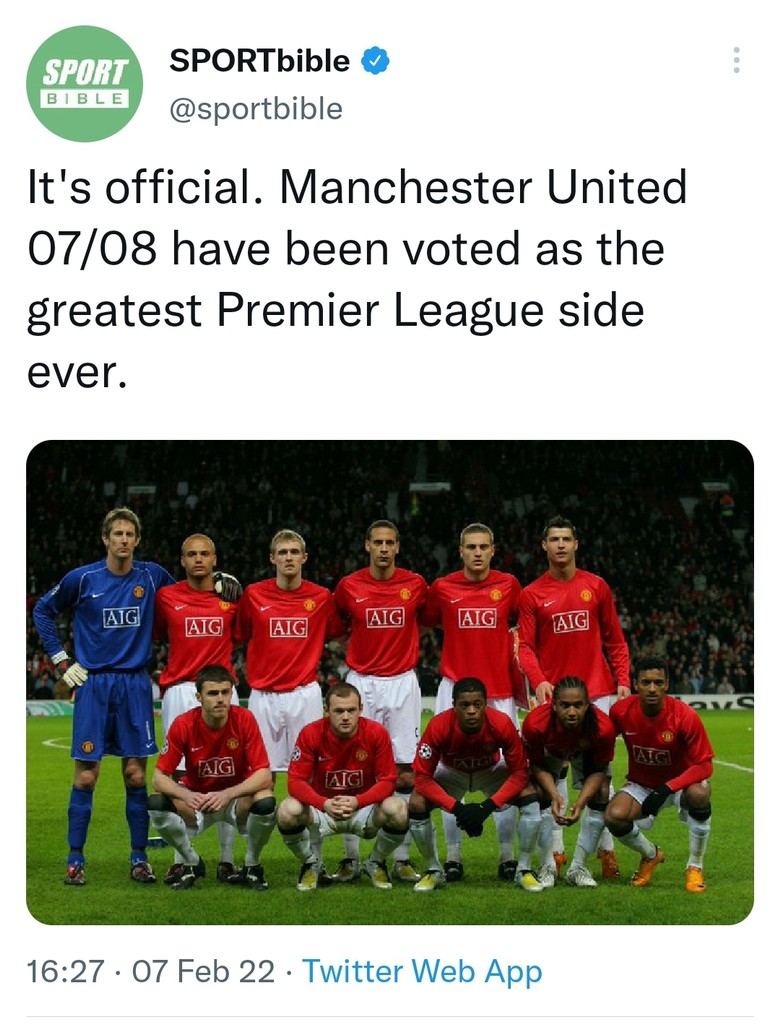
Task: Open the SPORTbible display name link
Action: coord(259,62)
